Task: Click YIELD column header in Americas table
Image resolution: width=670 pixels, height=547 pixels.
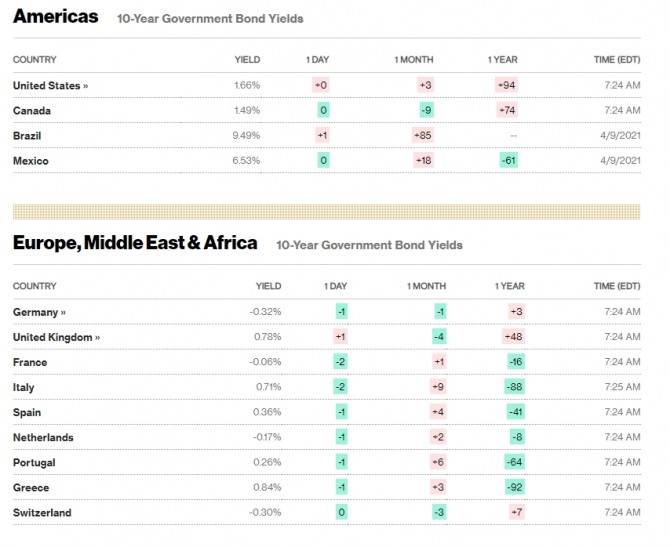Action: pyautogui.click(x=247, y=60)
